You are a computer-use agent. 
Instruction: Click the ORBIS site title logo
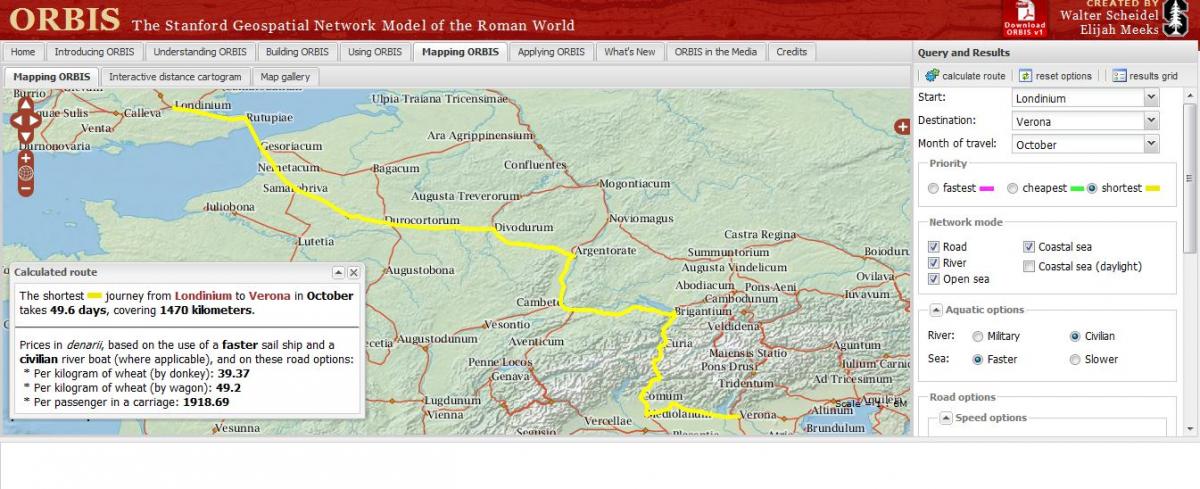66,19
